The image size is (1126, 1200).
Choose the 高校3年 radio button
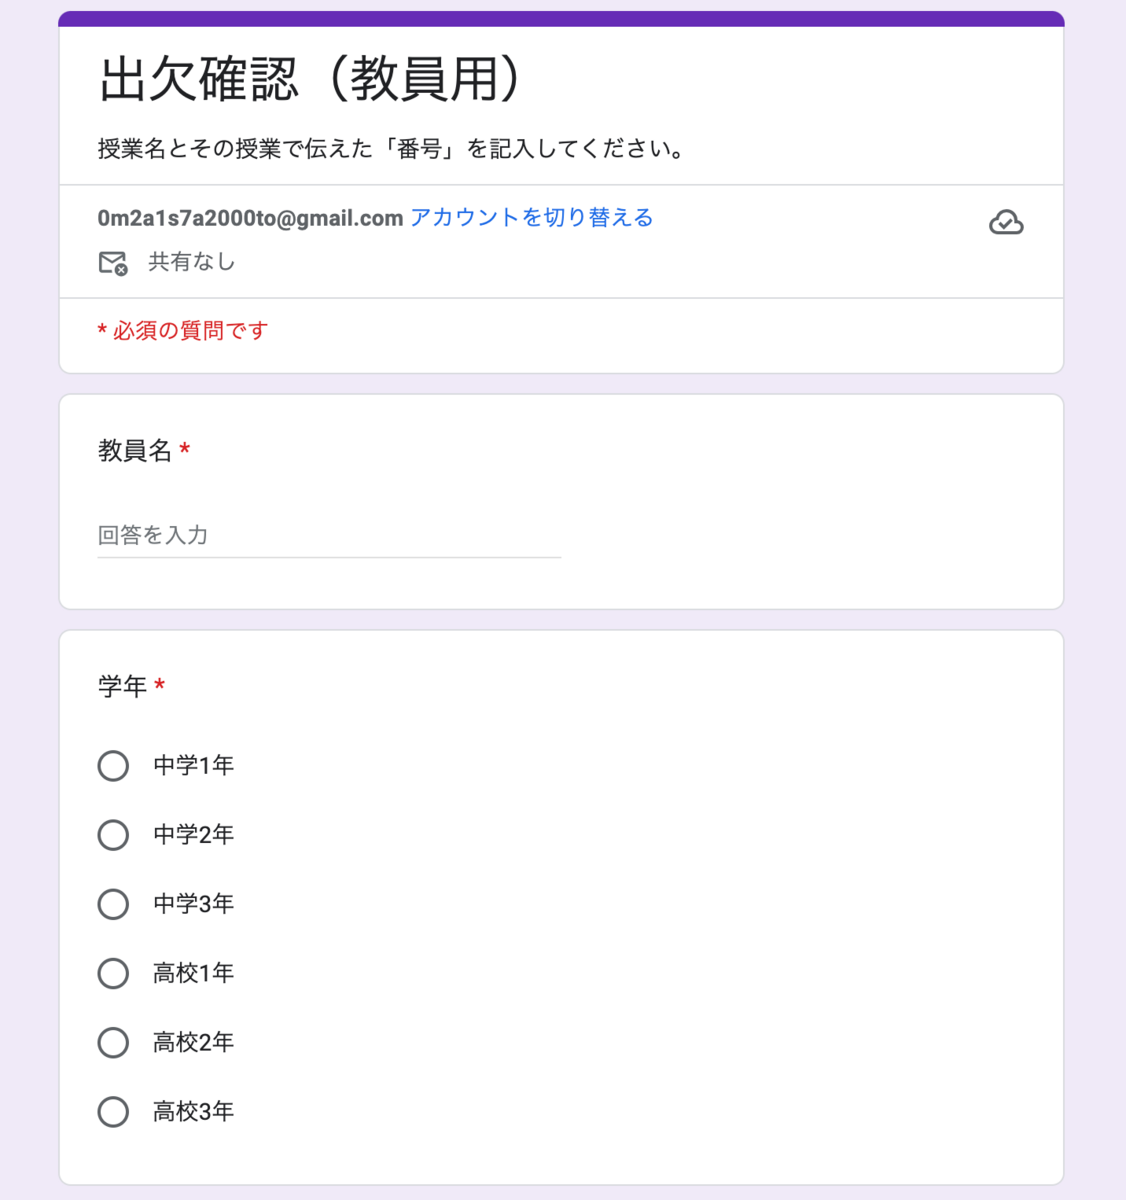[113, 1111]
